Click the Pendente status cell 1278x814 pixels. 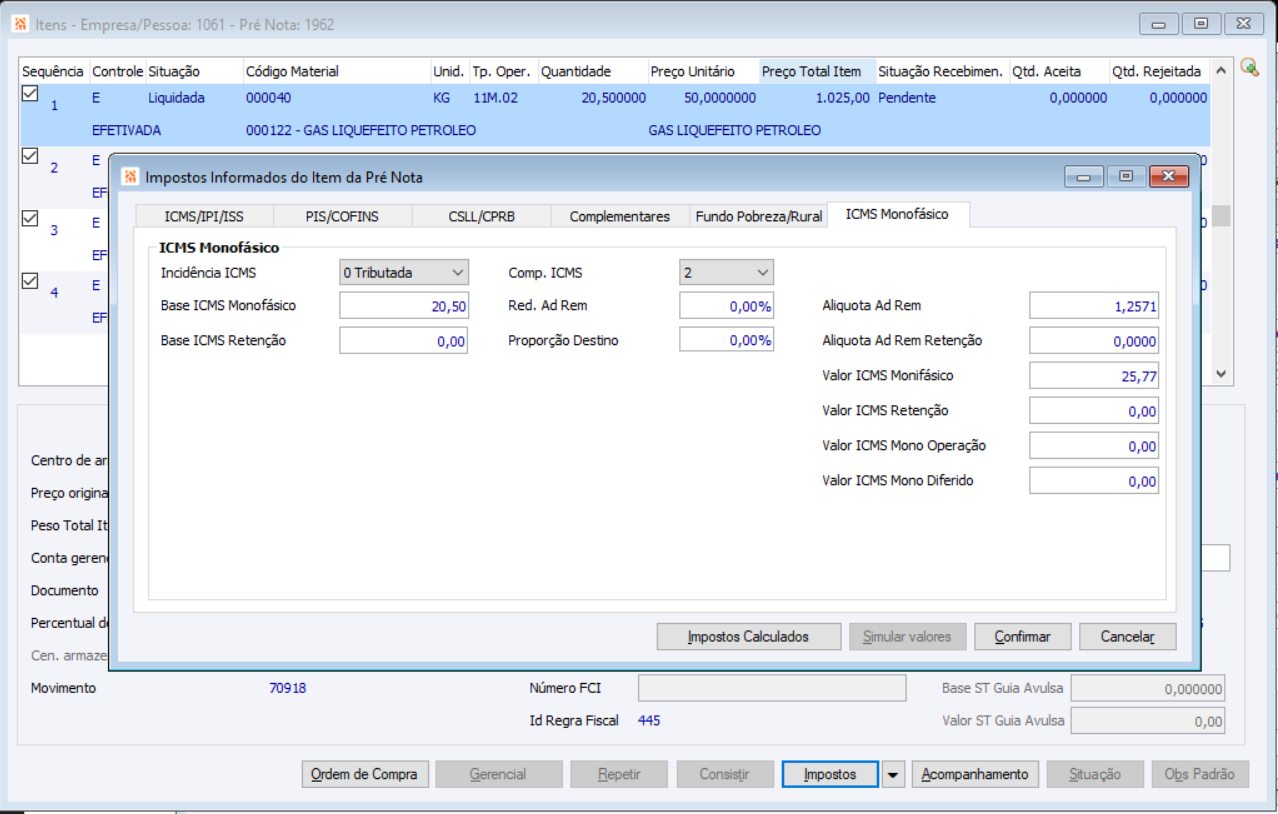click(908, 98)
